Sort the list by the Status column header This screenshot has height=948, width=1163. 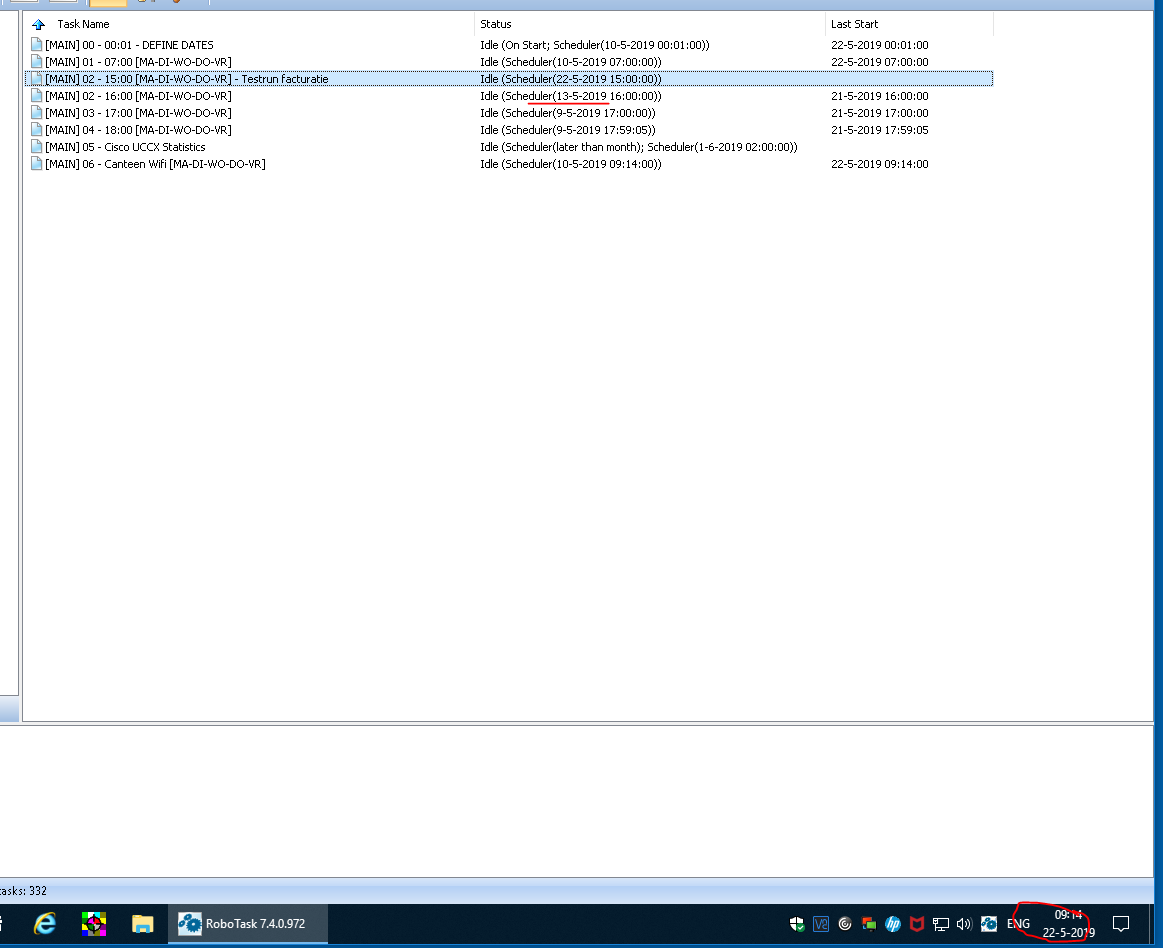496,24
